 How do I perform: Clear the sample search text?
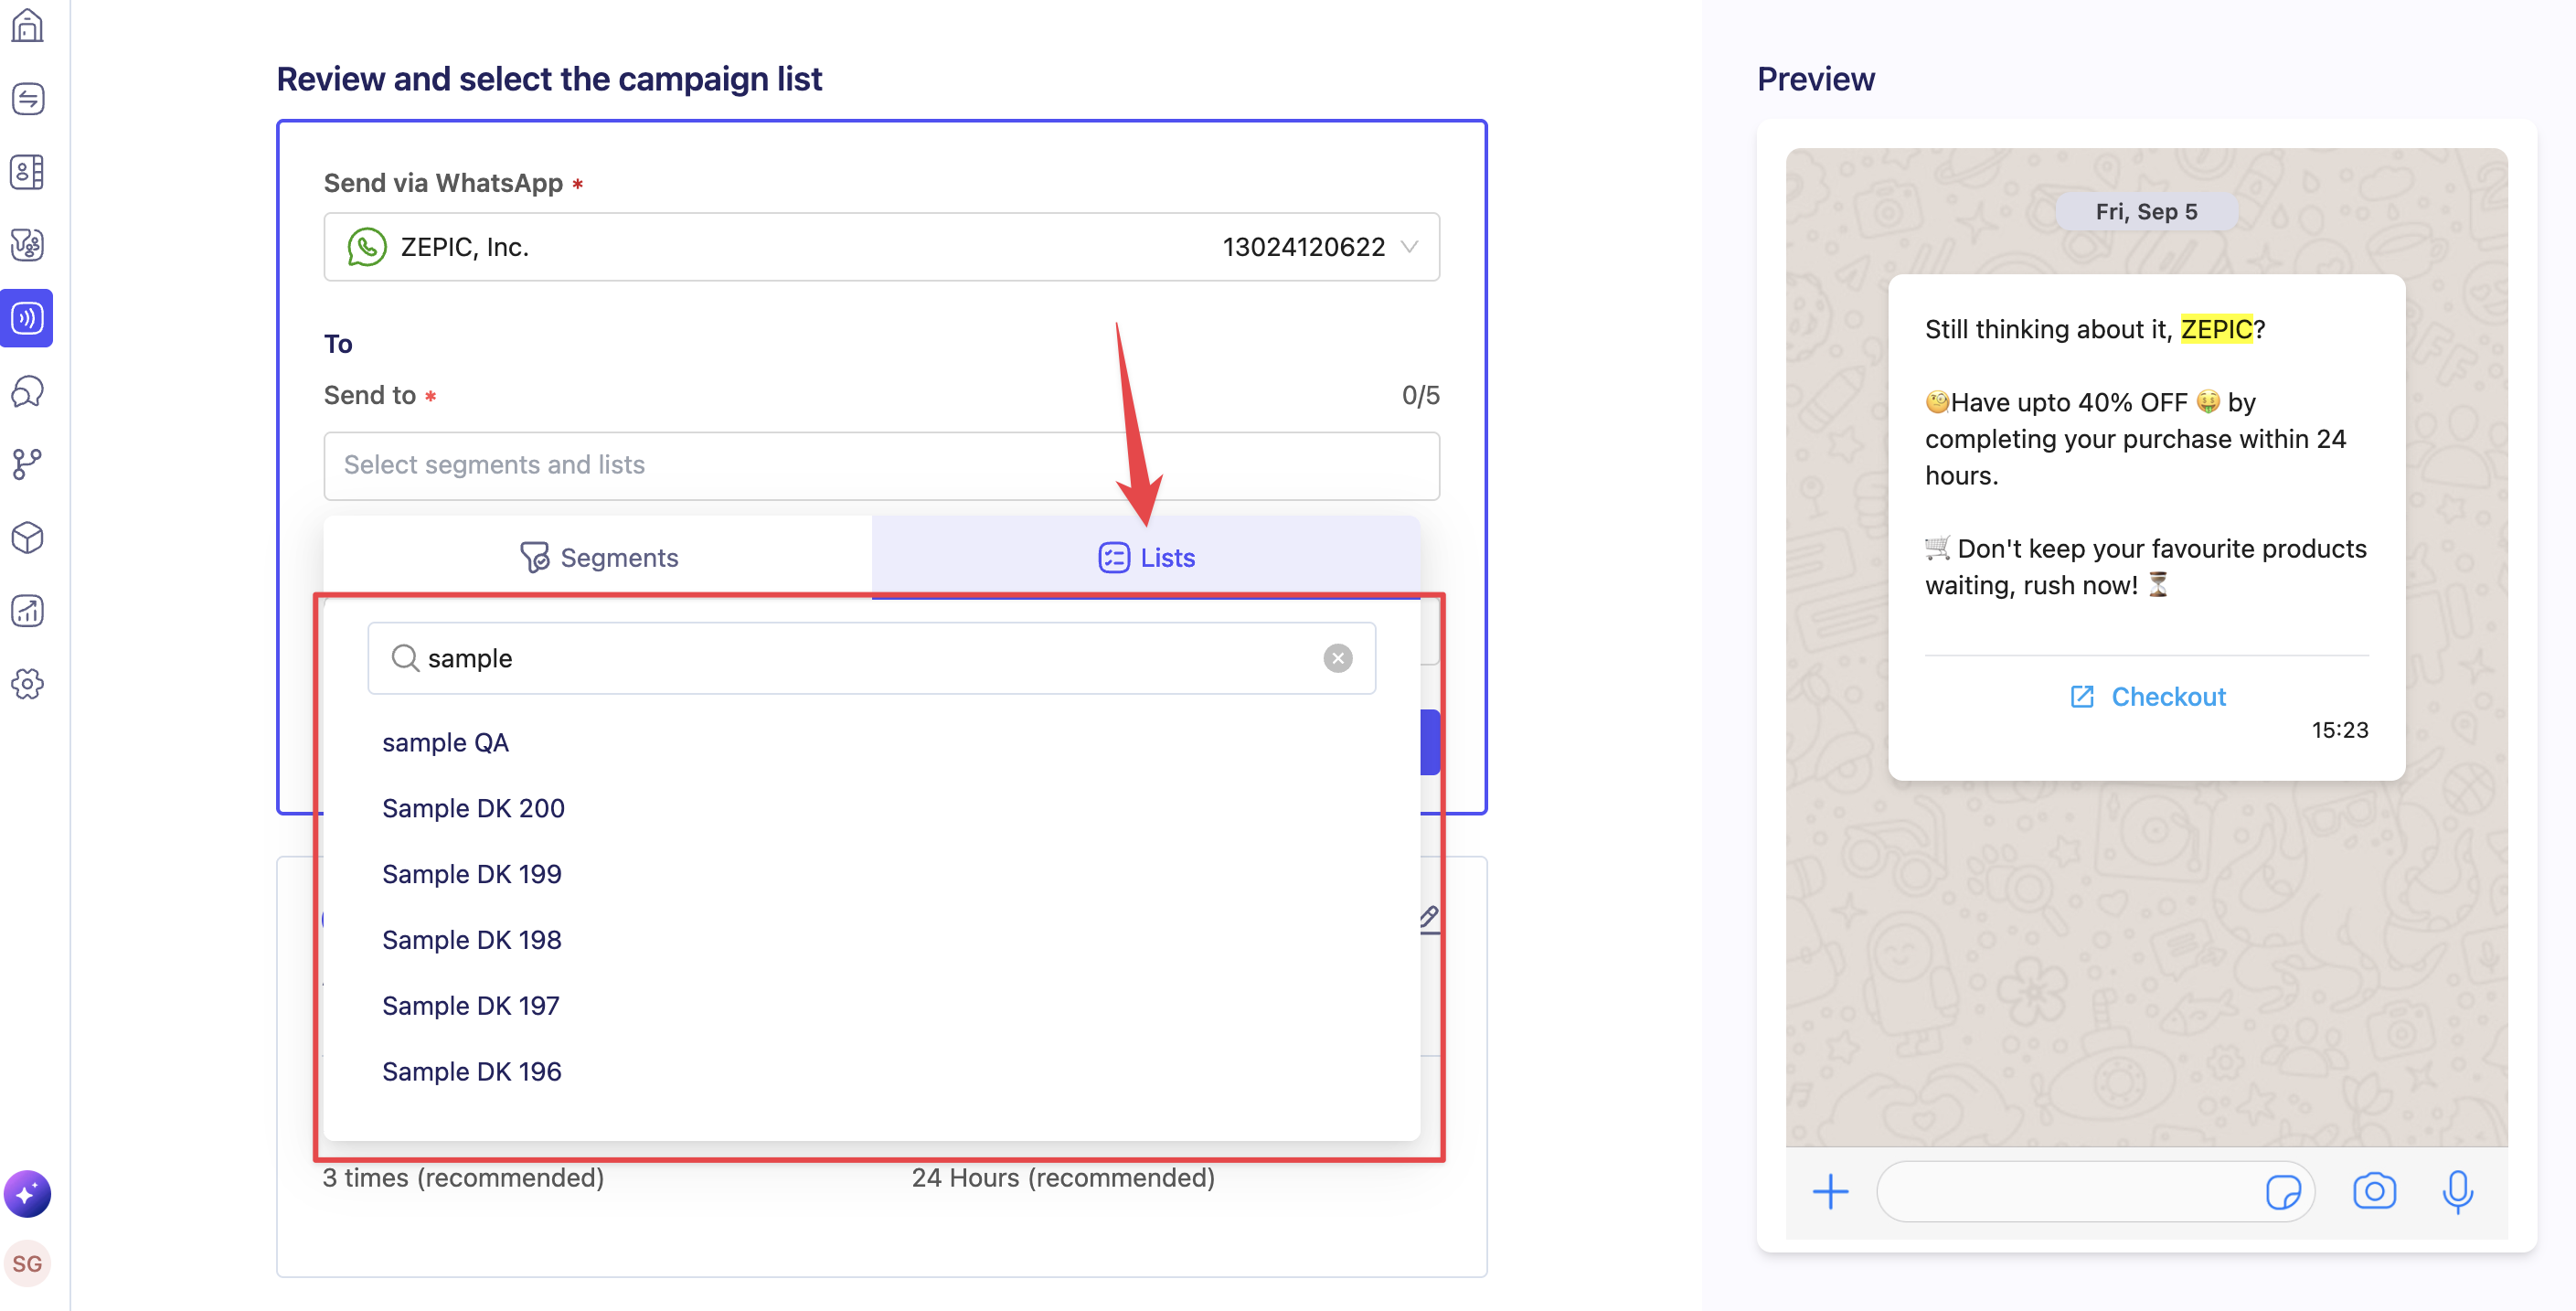[1337, 658]
